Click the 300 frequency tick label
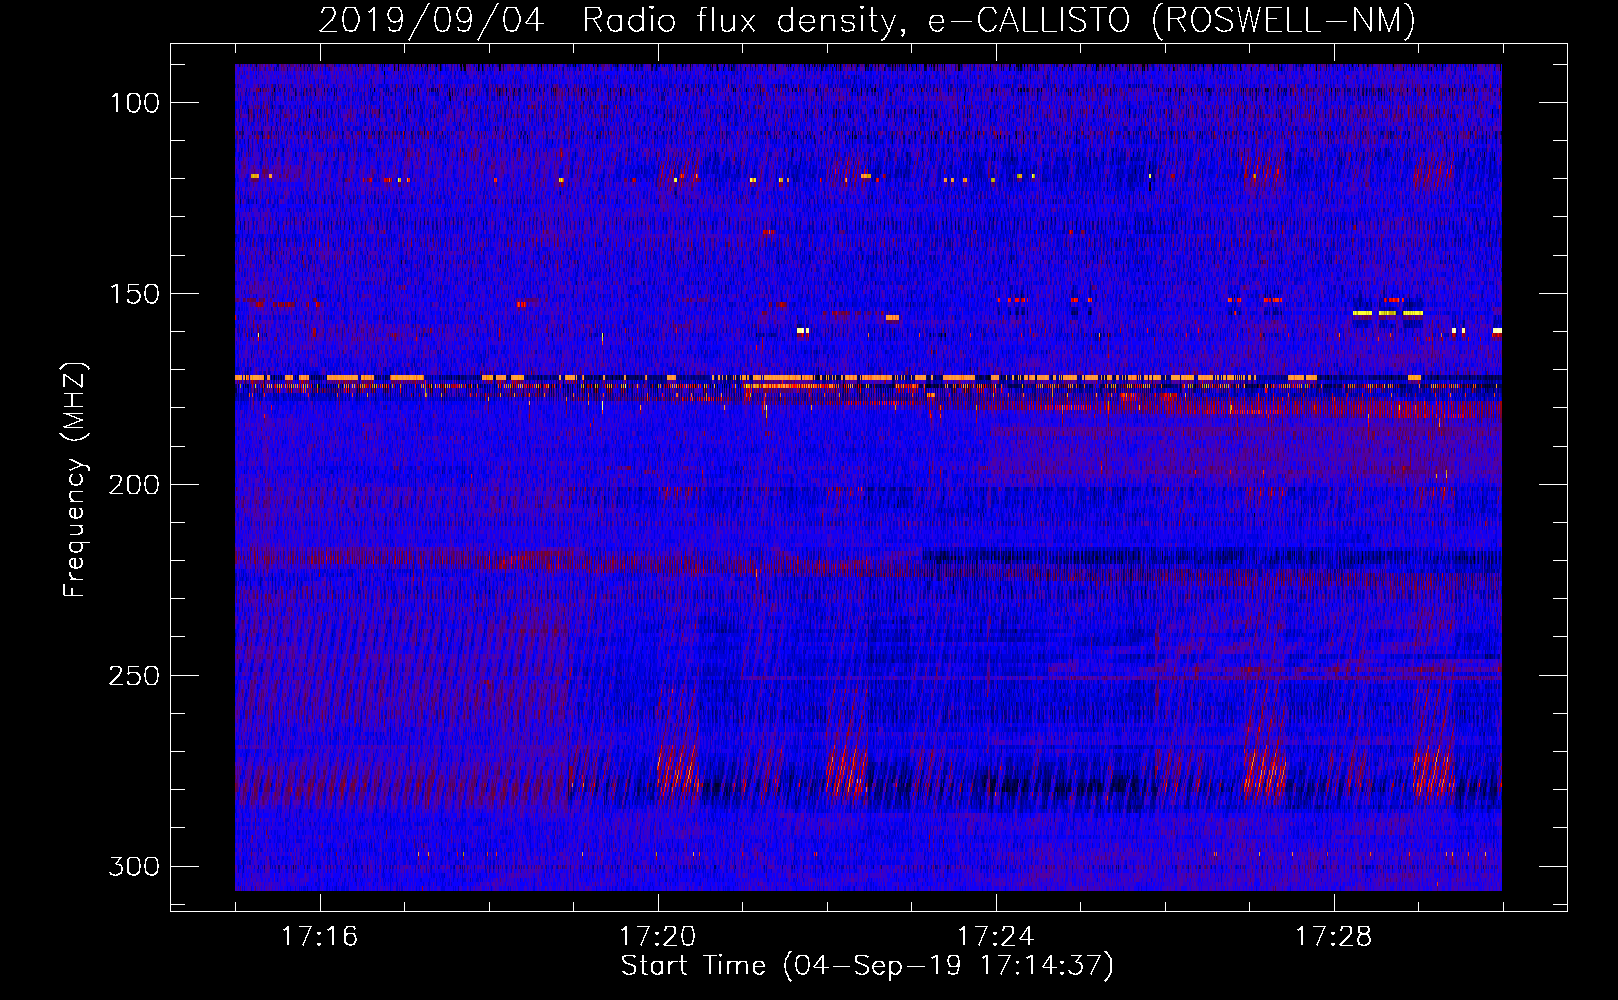The height and width of the screenshot is (1000, 1618). [x=135, y=866]
